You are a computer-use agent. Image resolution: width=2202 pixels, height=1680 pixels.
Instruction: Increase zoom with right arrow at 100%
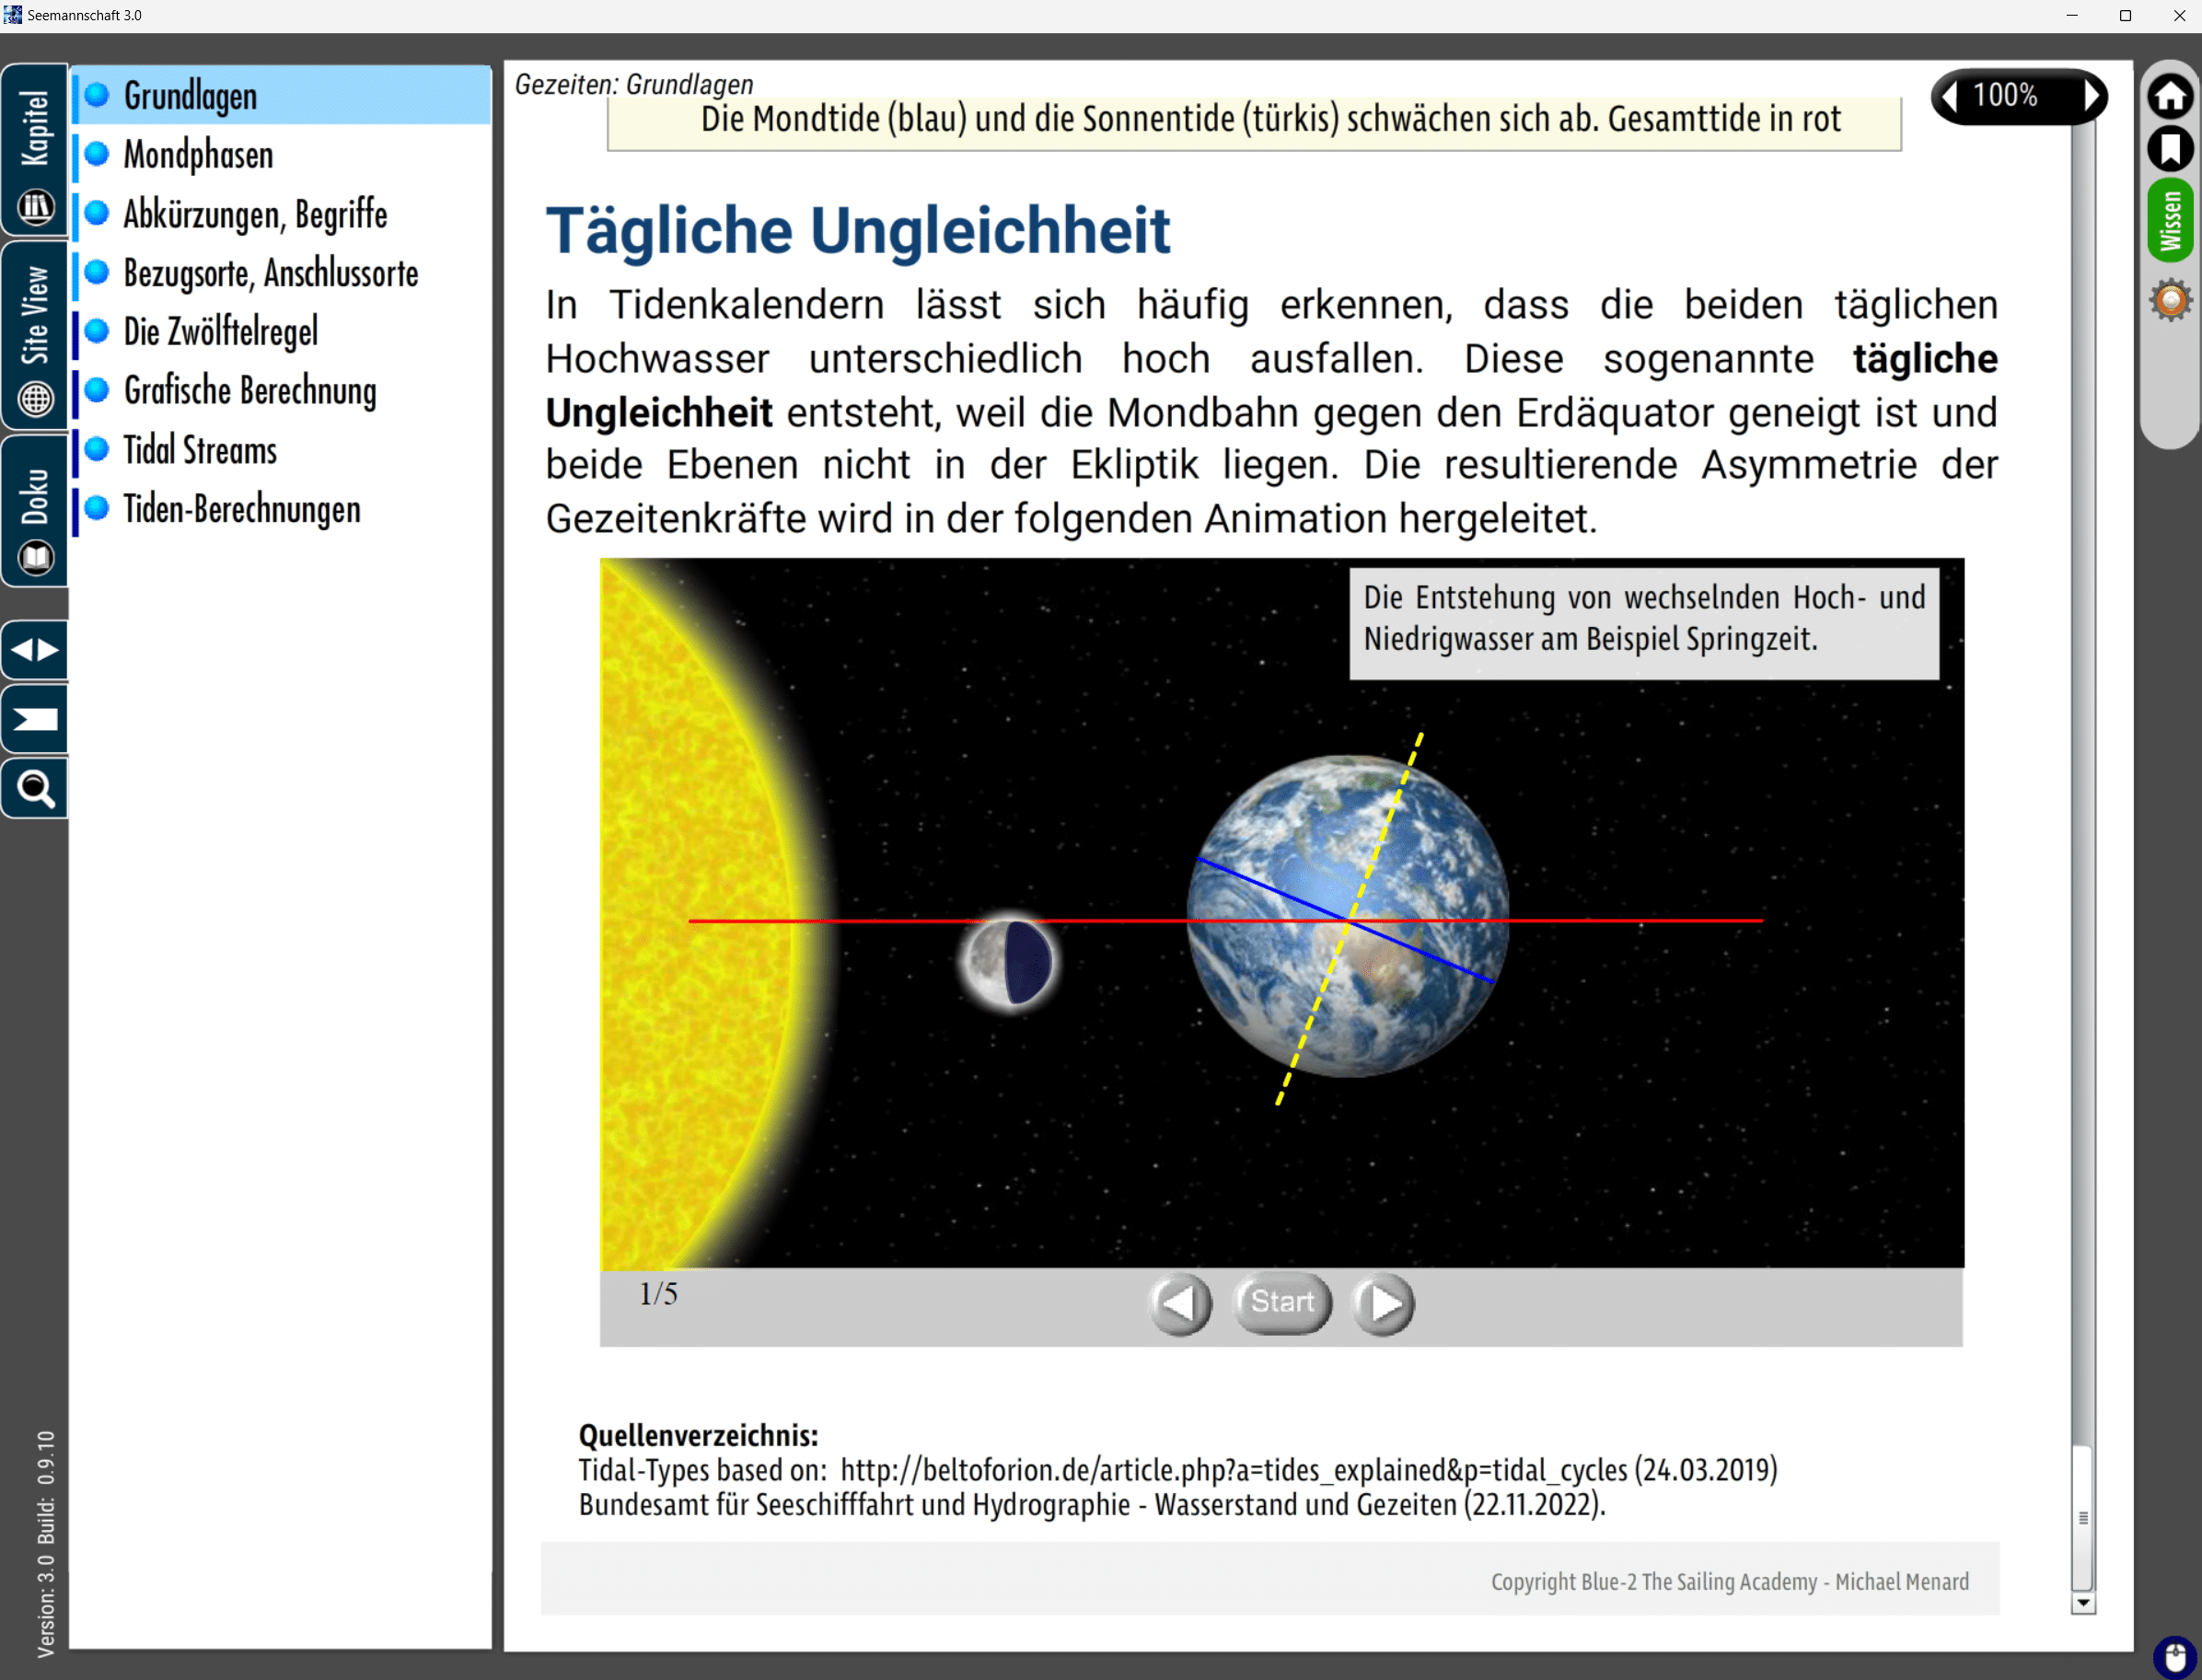(2091, 97)
